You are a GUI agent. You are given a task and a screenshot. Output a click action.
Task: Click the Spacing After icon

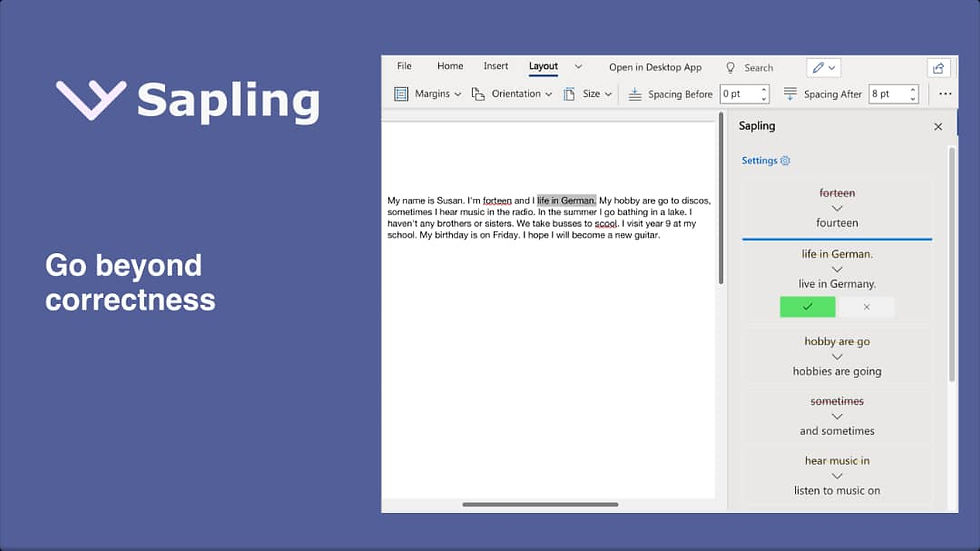click(790, 94)
